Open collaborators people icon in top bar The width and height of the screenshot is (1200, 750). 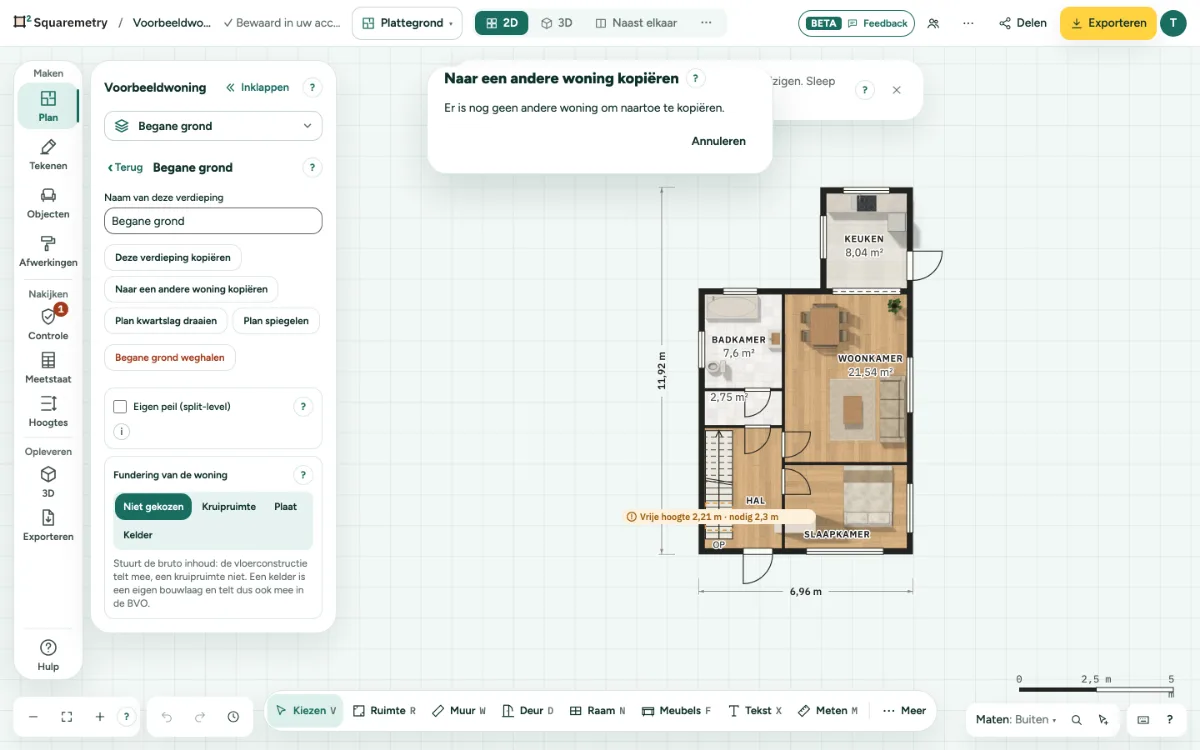pyautogui.click(x=933, y=23)
